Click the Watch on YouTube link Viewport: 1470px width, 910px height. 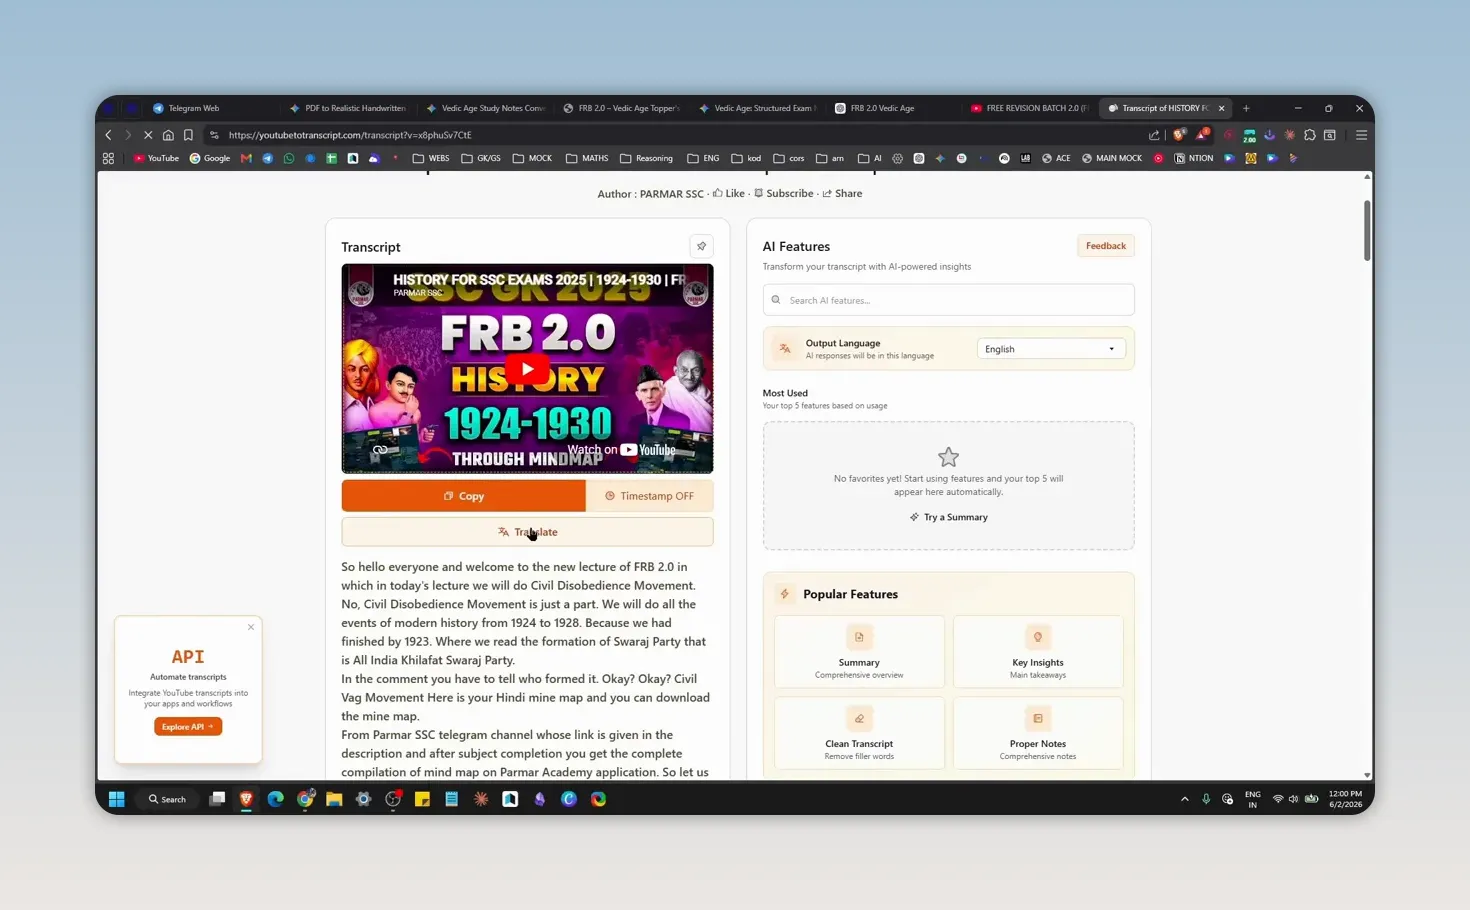622,450
